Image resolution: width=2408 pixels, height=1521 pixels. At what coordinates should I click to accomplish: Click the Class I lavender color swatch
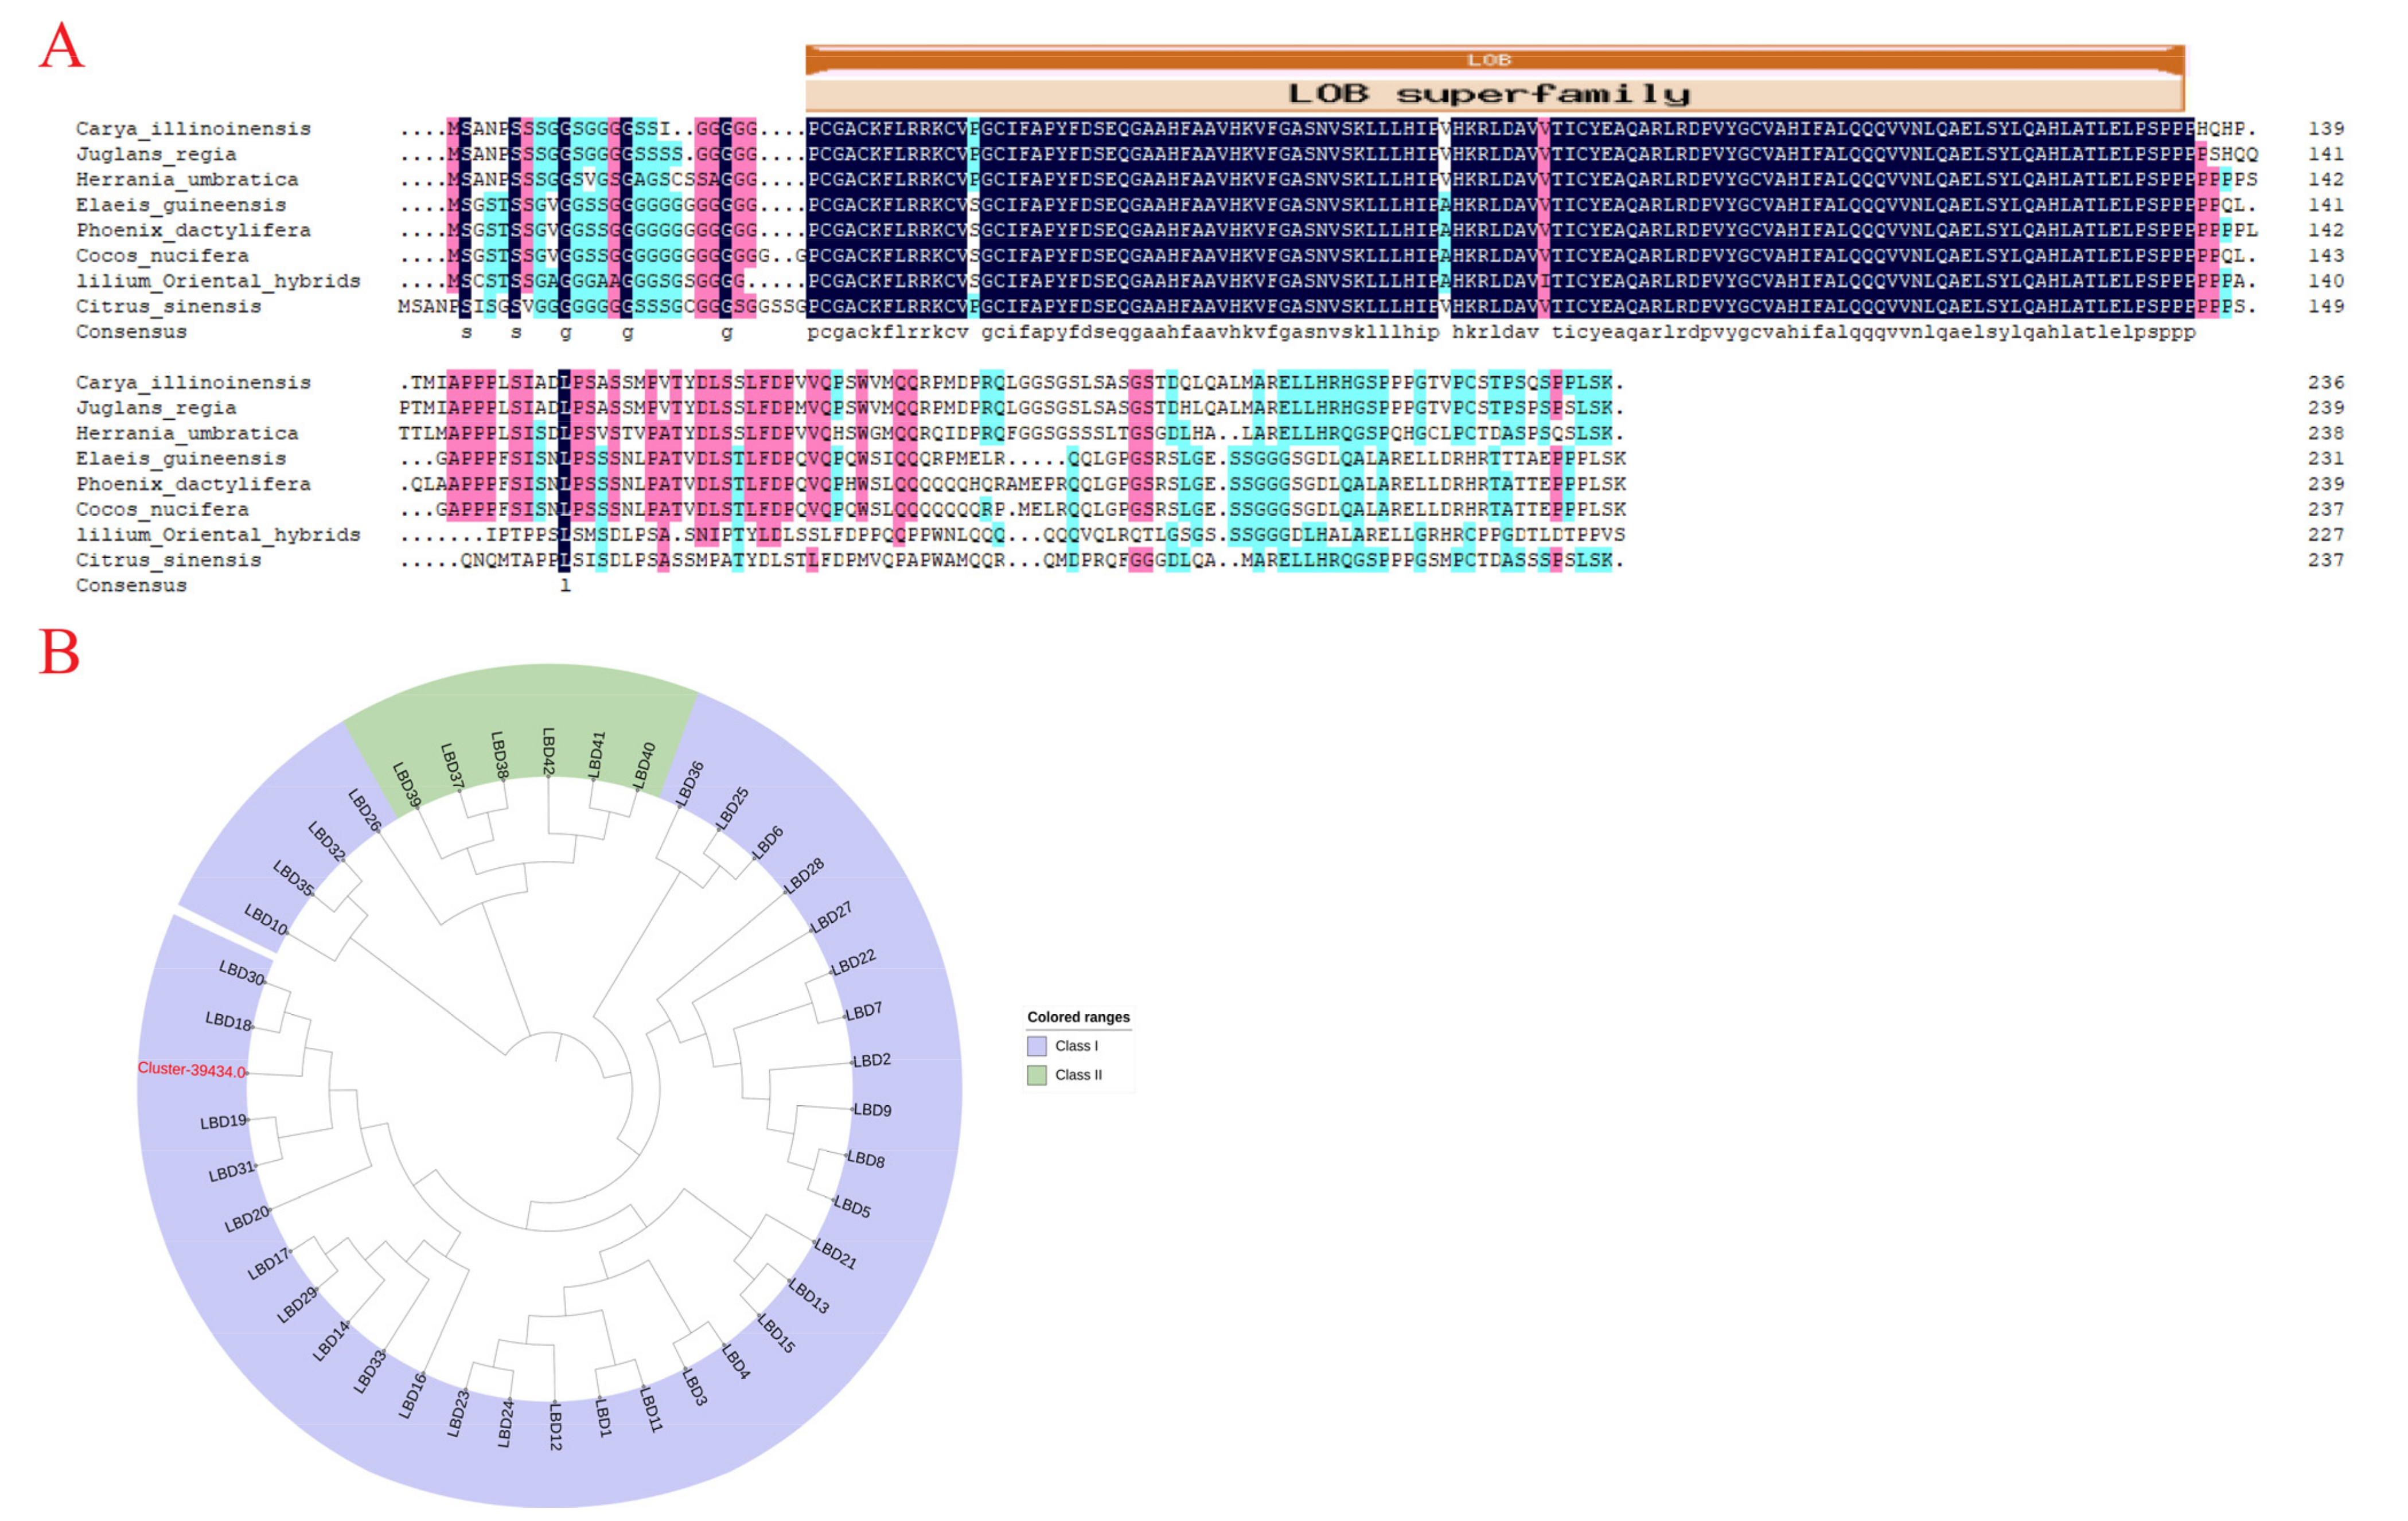[1037, 1046]
